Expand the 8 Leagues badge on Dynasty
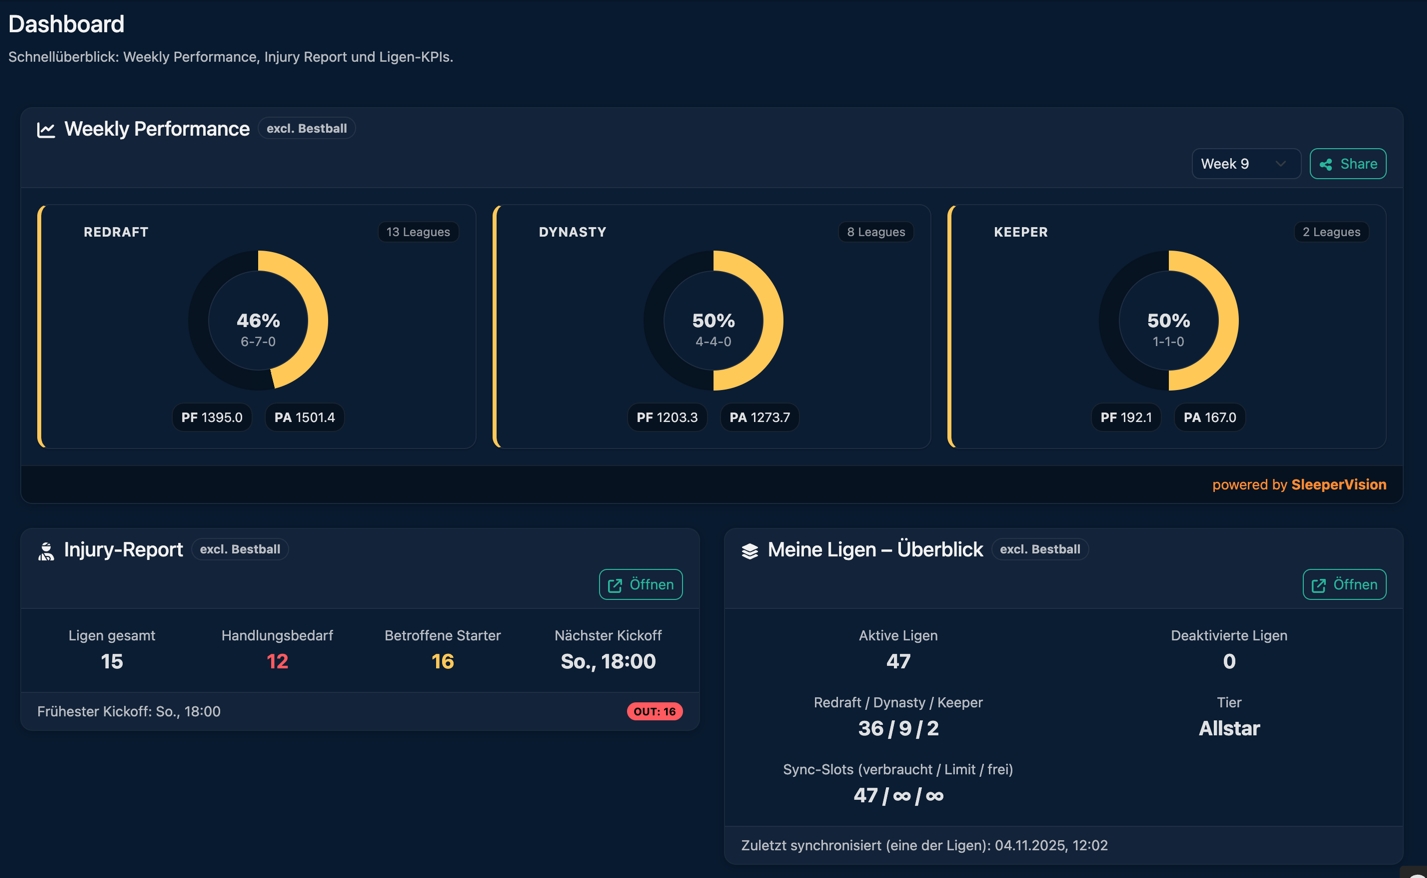The width and height of the screenshot is (1427, 878). 875,231
